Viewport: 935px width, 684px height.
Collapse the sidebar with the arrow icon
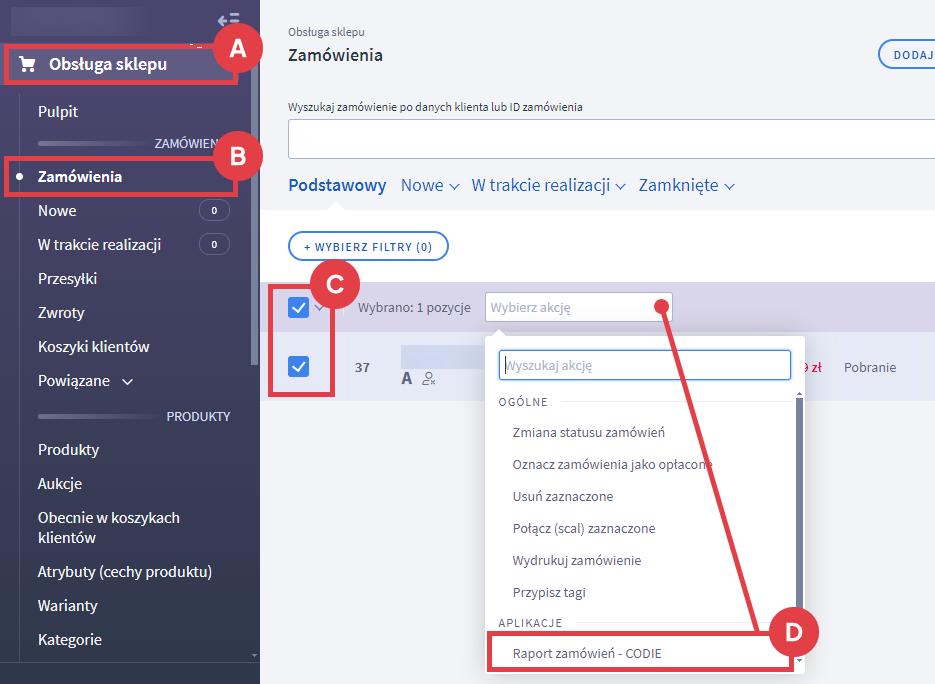(x=229, y=19)
